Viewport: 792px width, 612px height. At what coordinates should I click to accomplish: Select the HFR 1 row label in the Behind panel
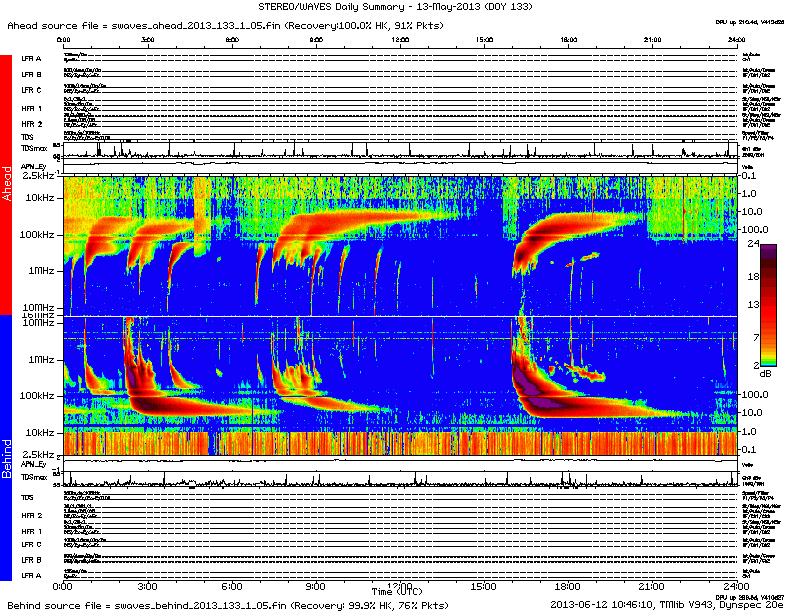click(x=31, y=531)
